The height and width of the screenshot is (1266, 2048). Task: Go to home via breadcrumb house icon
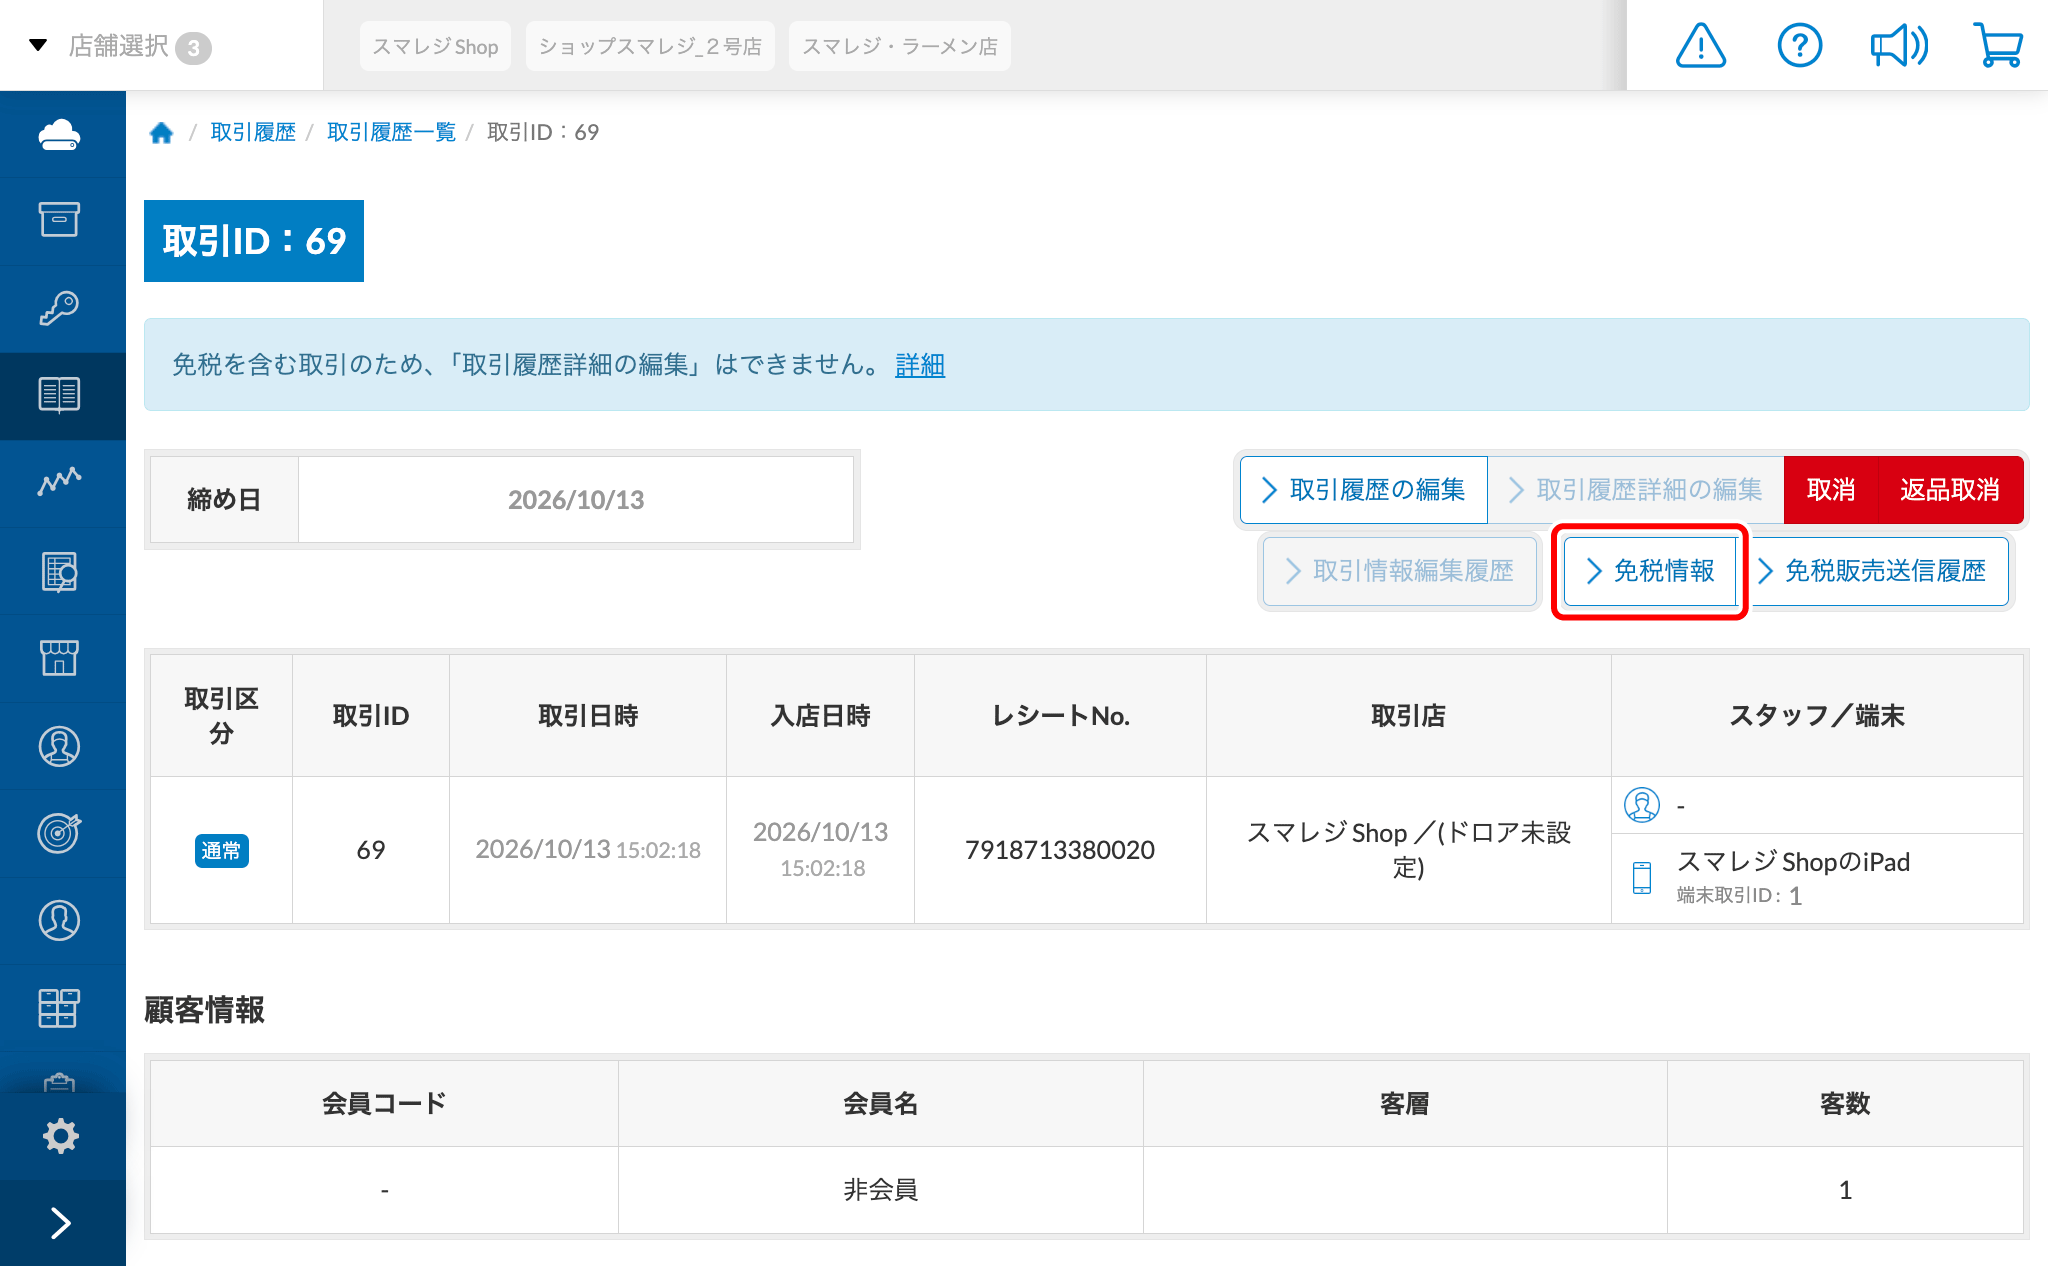click(x=161, y=133)
